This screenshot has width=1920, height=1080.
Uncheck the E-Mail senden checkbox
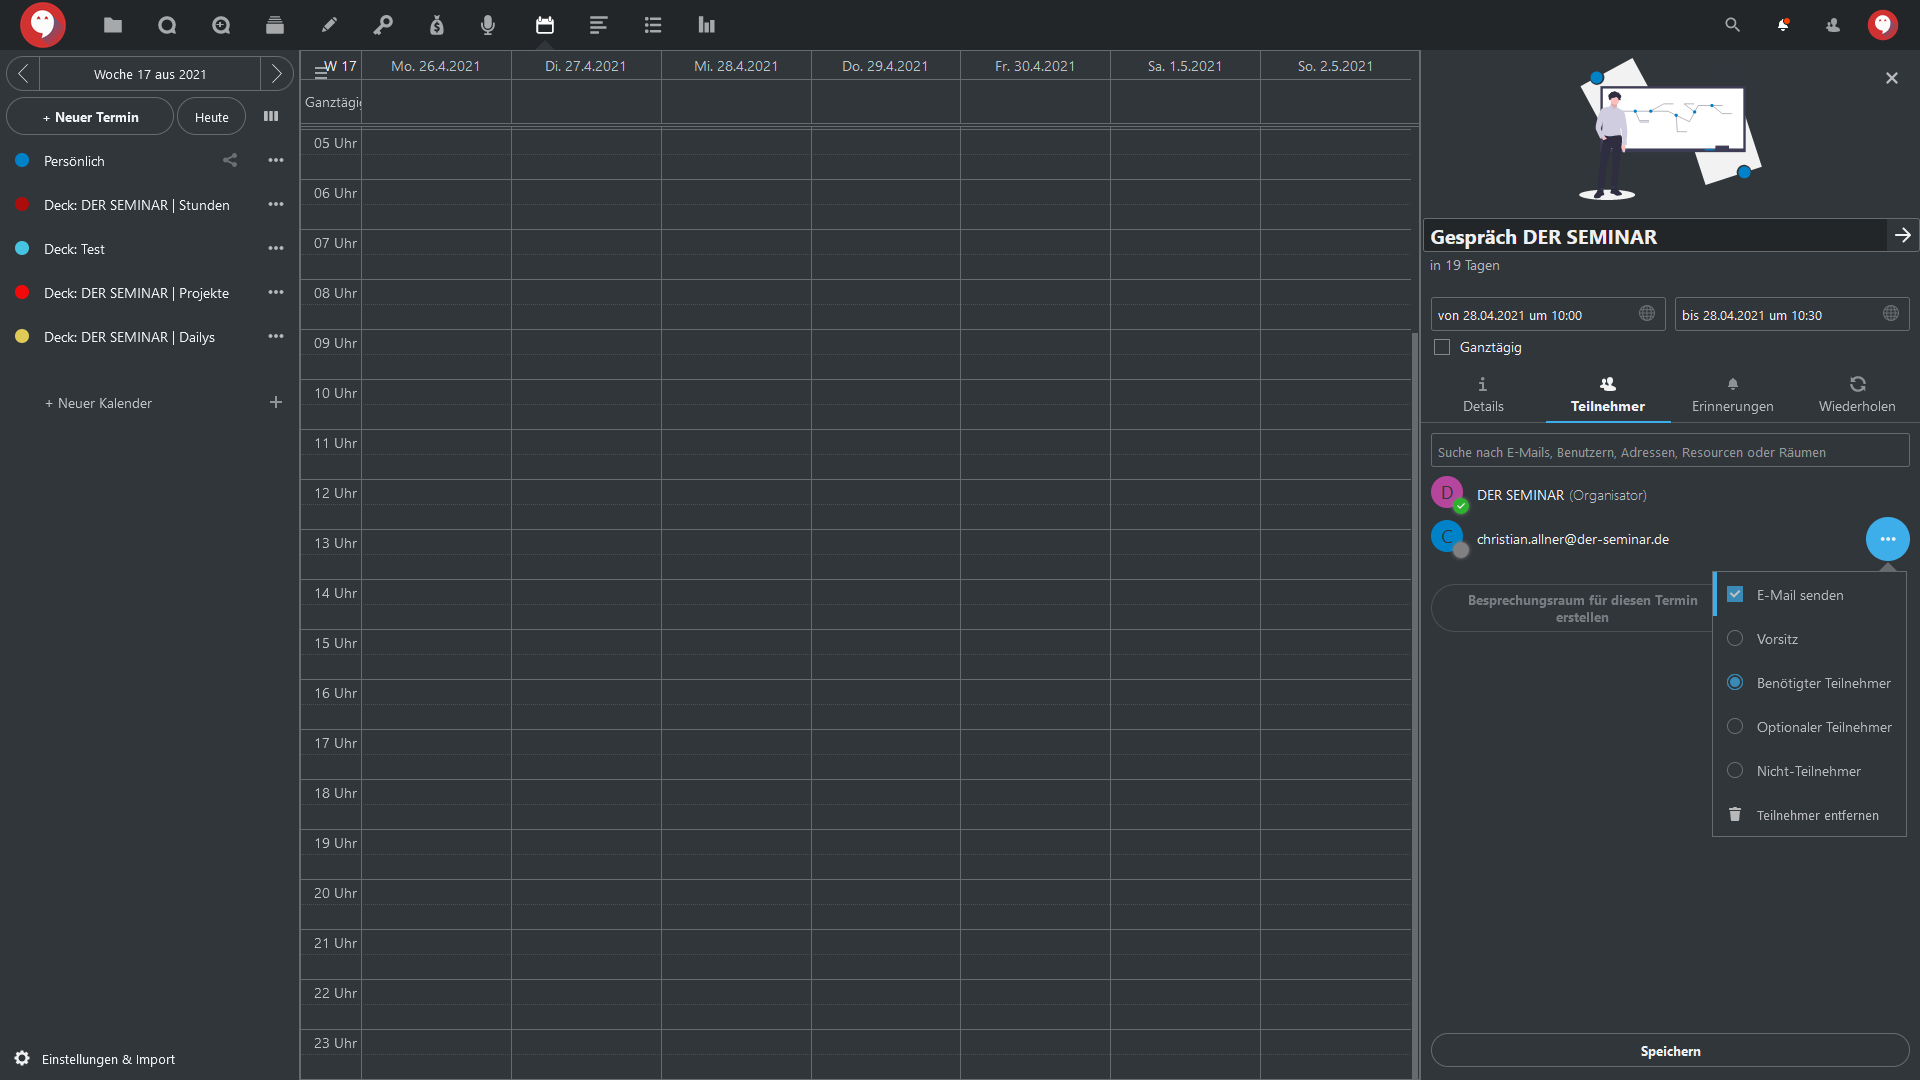point(1735,594)
